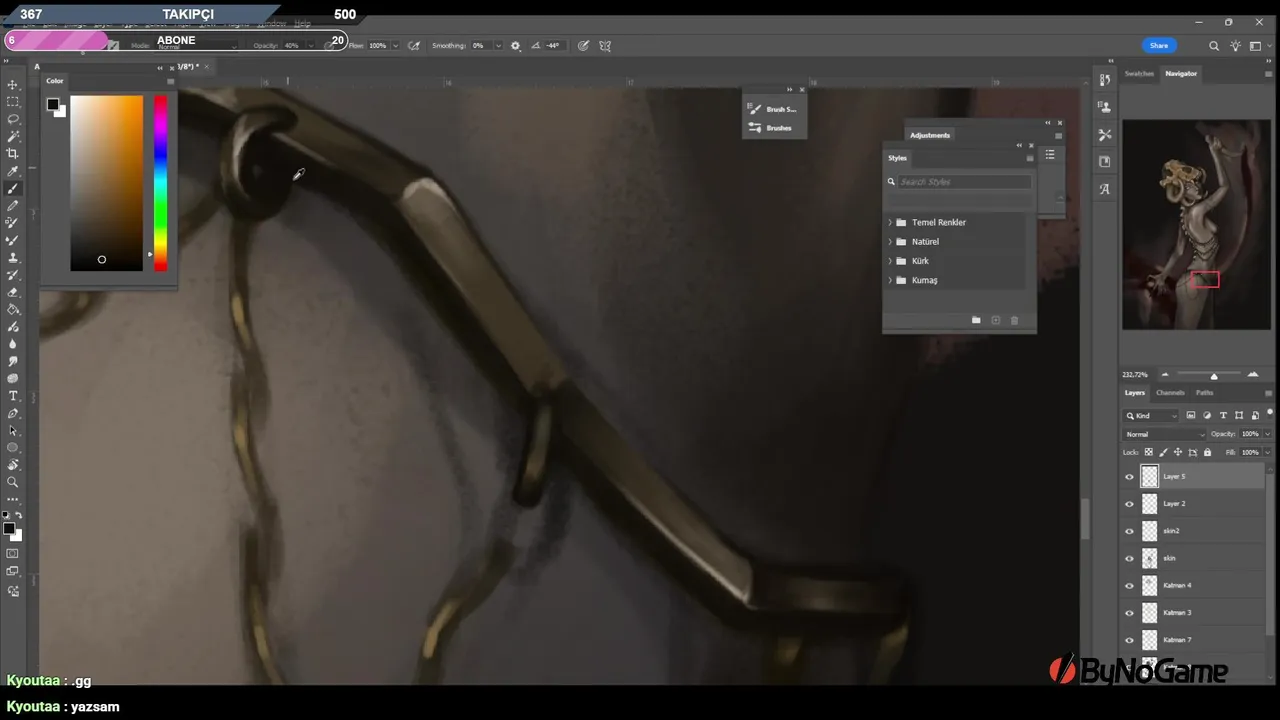Open smoothing options gear
Viewport: 1280px width, 720px height.
[516, 45]
